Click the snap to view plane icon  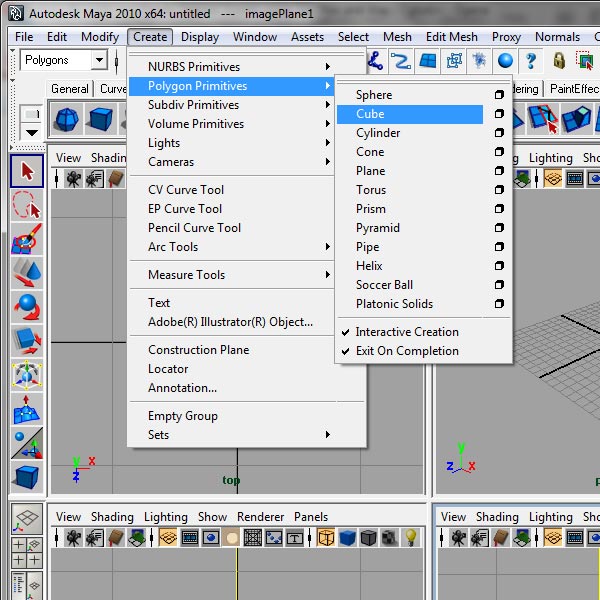(427, 61)
